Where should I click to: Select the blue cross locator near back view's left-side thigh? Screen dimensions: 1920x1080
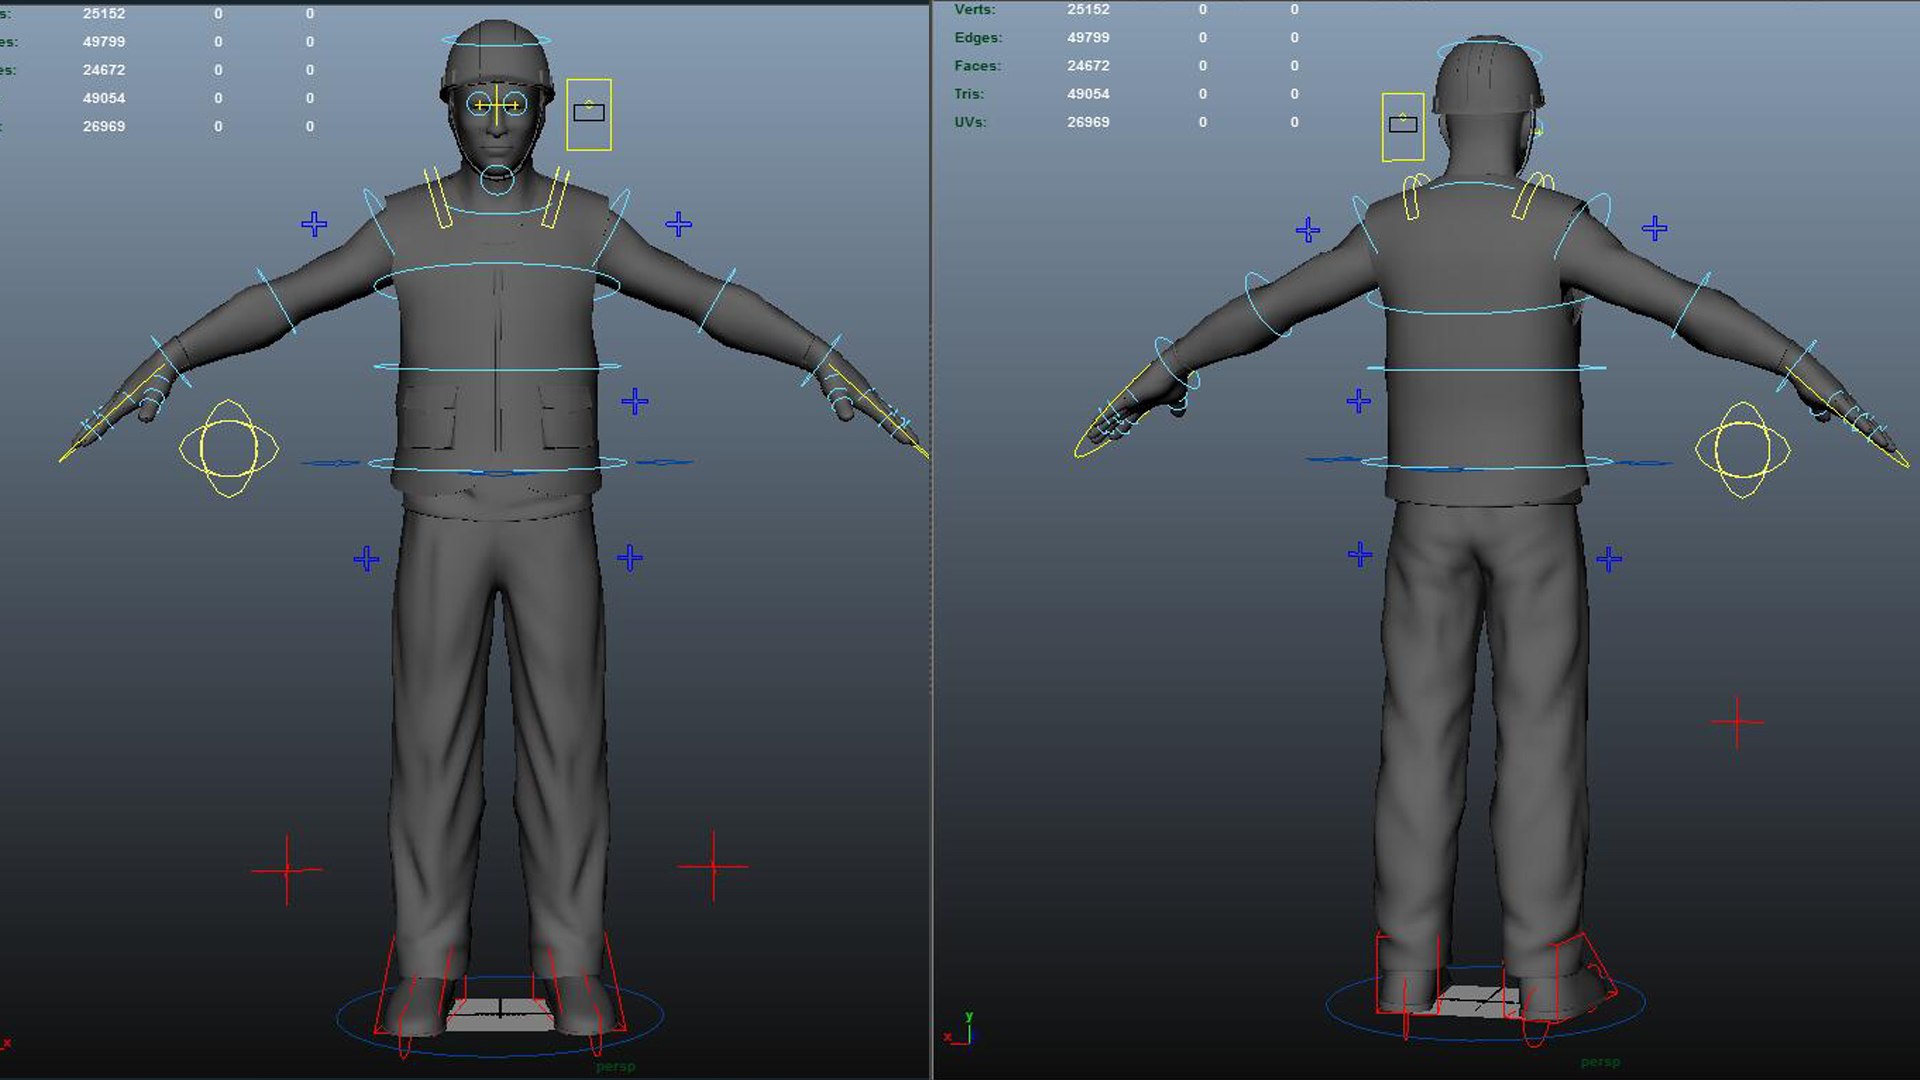1360,555
